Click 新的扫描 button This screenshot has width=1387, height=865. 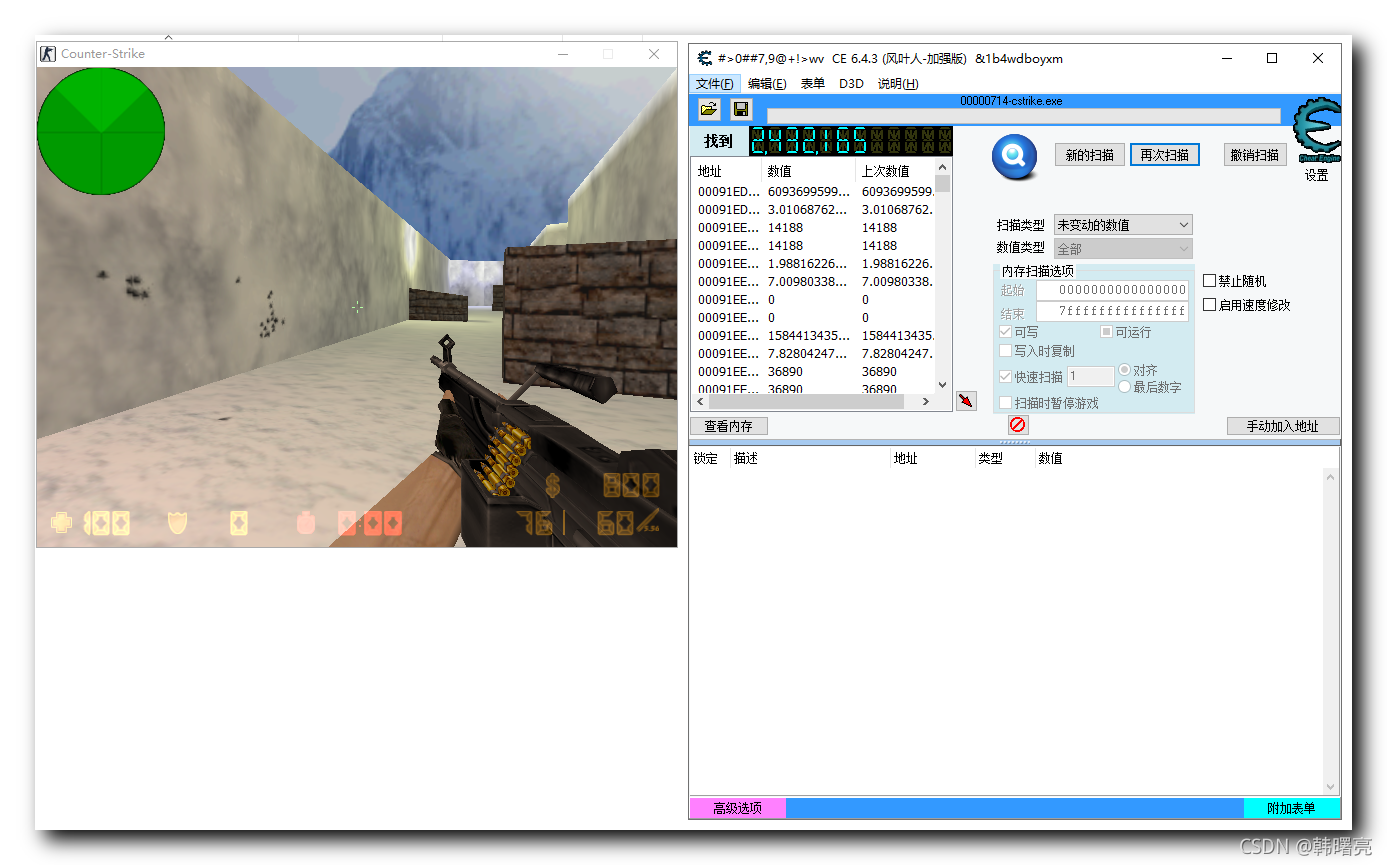(1090, 155)
